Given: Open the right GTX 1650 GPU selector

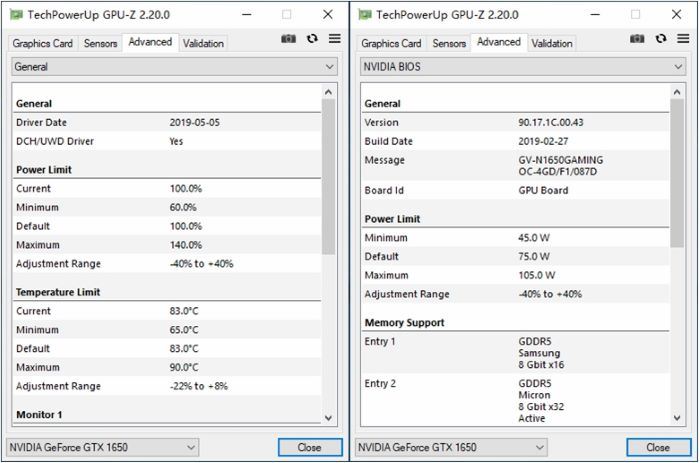Looking at the screenshot, I should click(451, 447).
